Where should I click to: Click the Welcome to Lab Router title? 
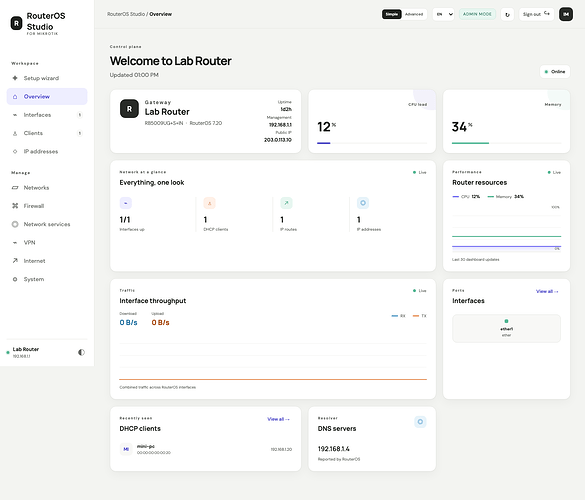tap(171, 61)
